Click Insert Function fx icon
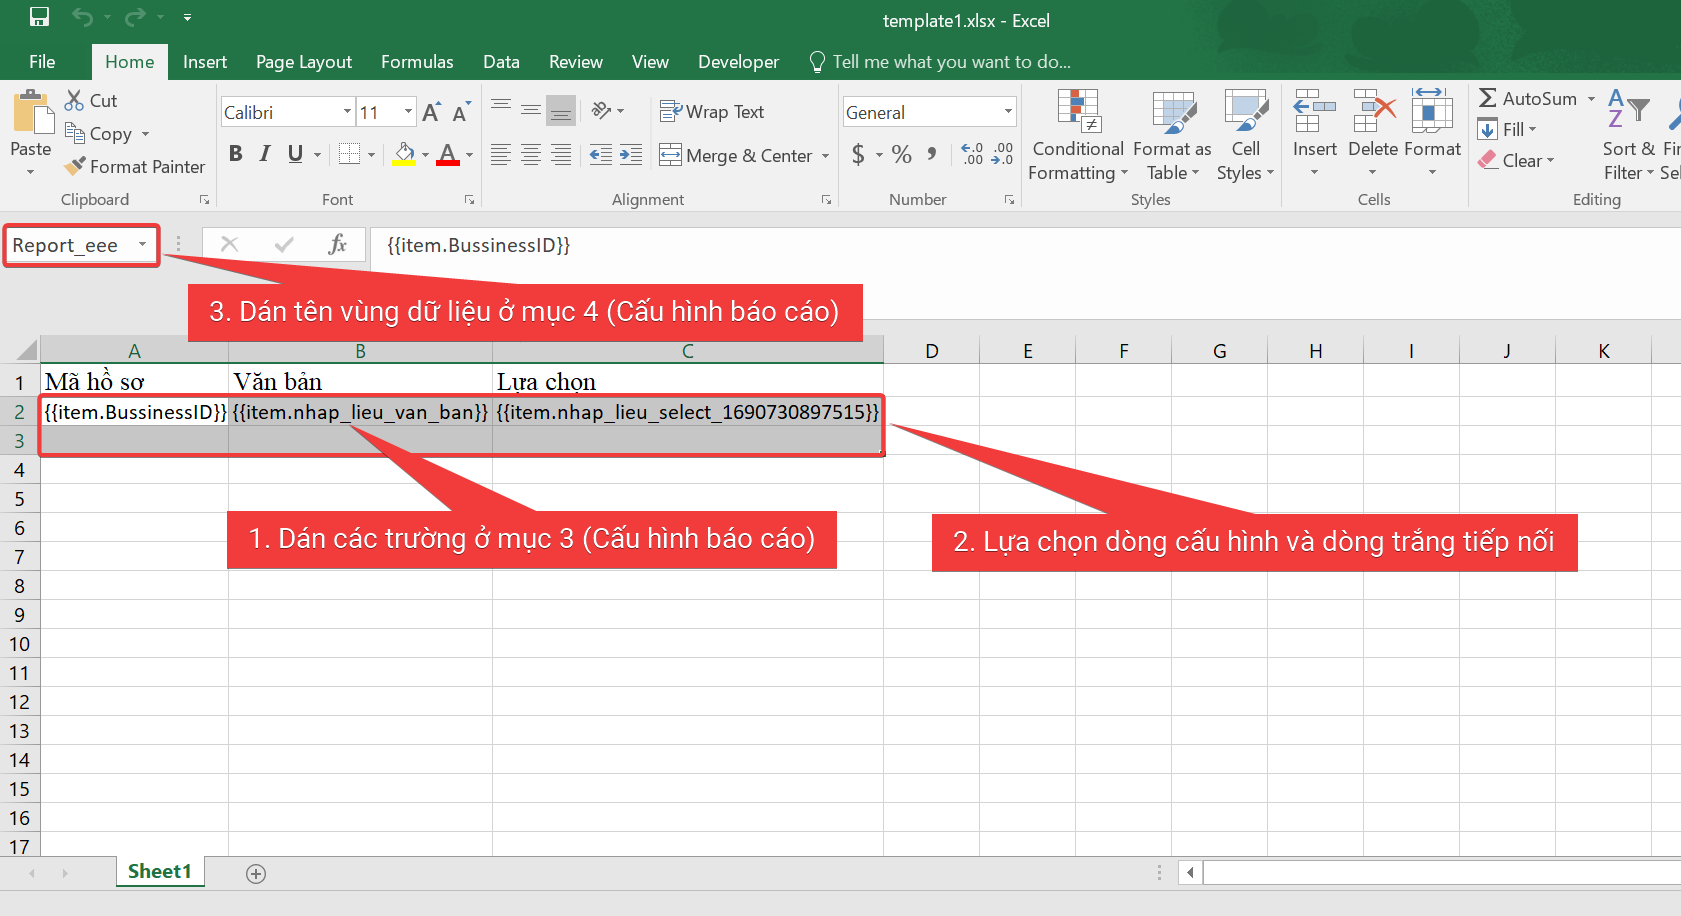Image resolution: width=1681 pixels, height=916 pixels. pyautogui.click(x=338, y=244)
